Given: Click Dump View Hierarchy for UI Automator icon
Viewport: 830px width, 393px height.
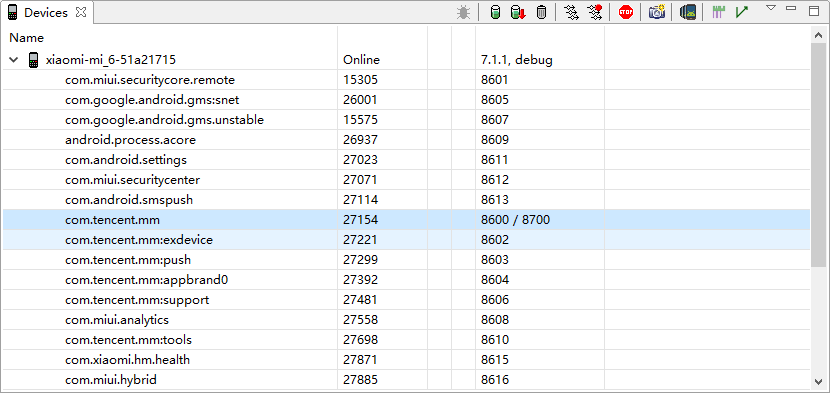Looking at the screenshot, I should (688, 12).
